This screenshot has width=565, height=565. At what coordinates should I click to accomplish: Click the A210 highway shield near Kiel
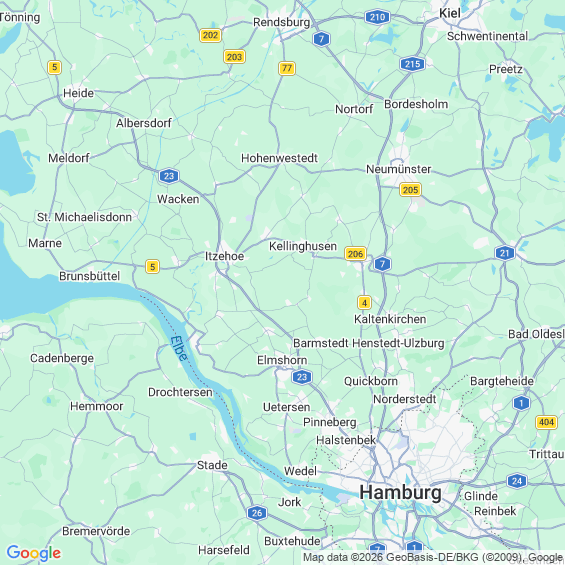(377, 17)
